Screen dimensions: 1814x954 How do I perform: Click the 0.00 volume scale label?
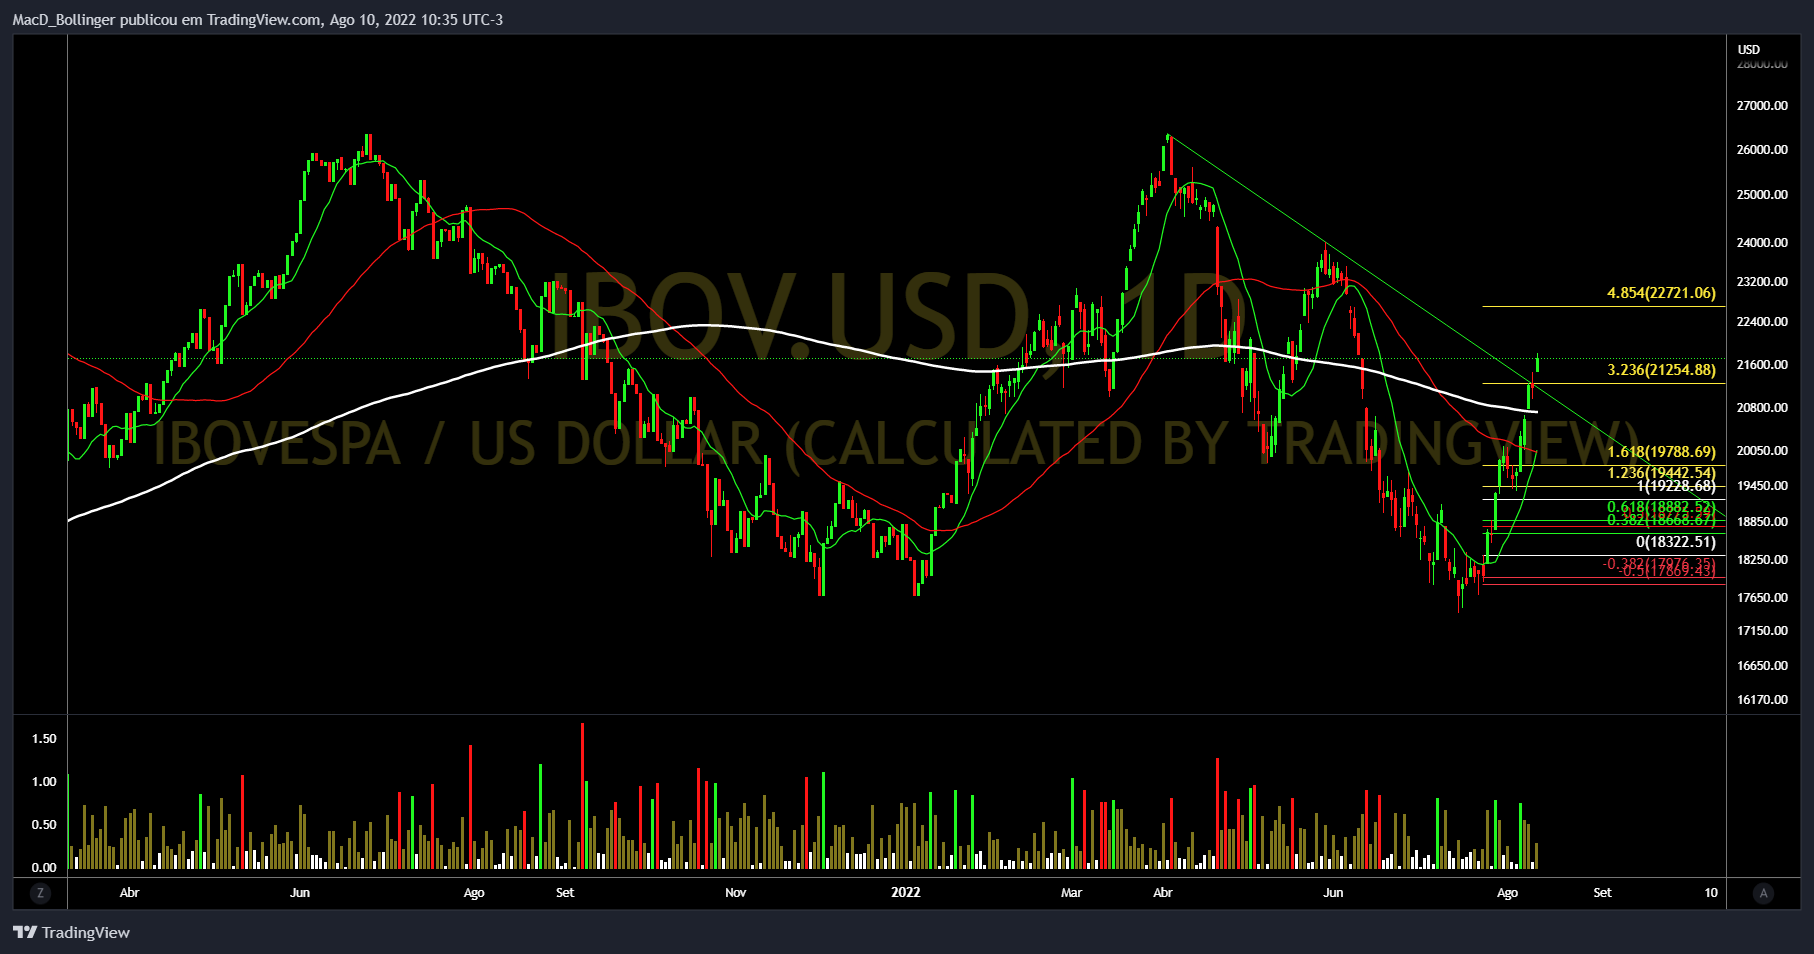click(44, 868)
